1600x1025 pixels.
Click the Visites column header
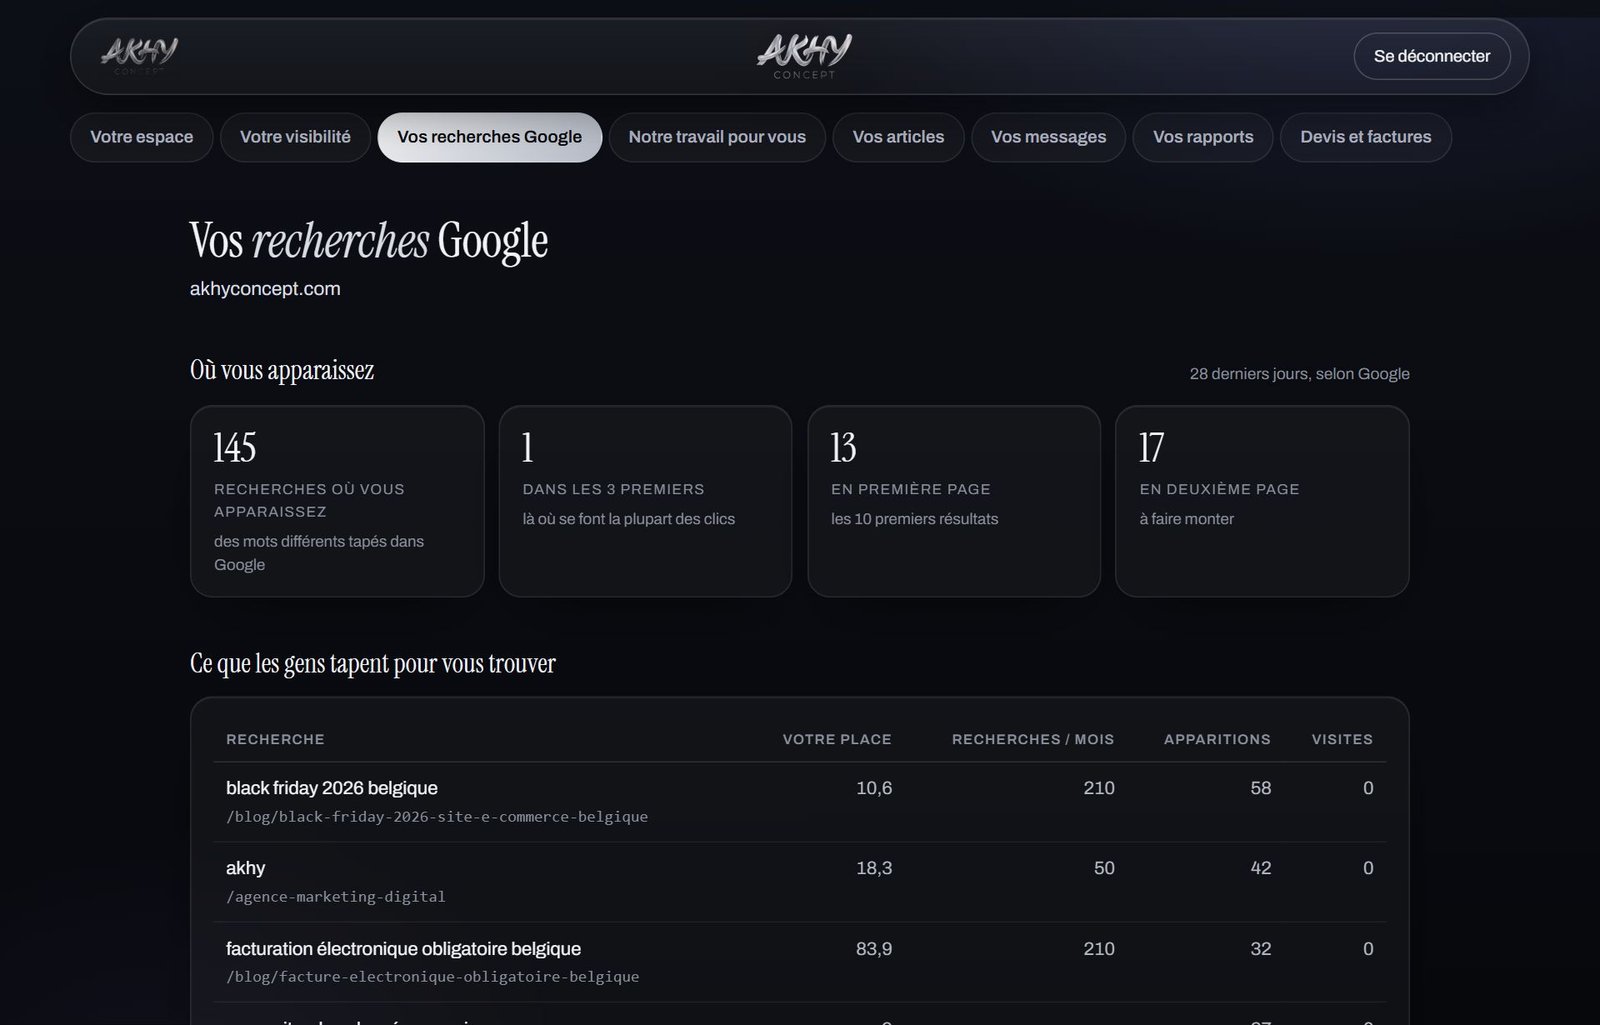[x=1342, y=739]
